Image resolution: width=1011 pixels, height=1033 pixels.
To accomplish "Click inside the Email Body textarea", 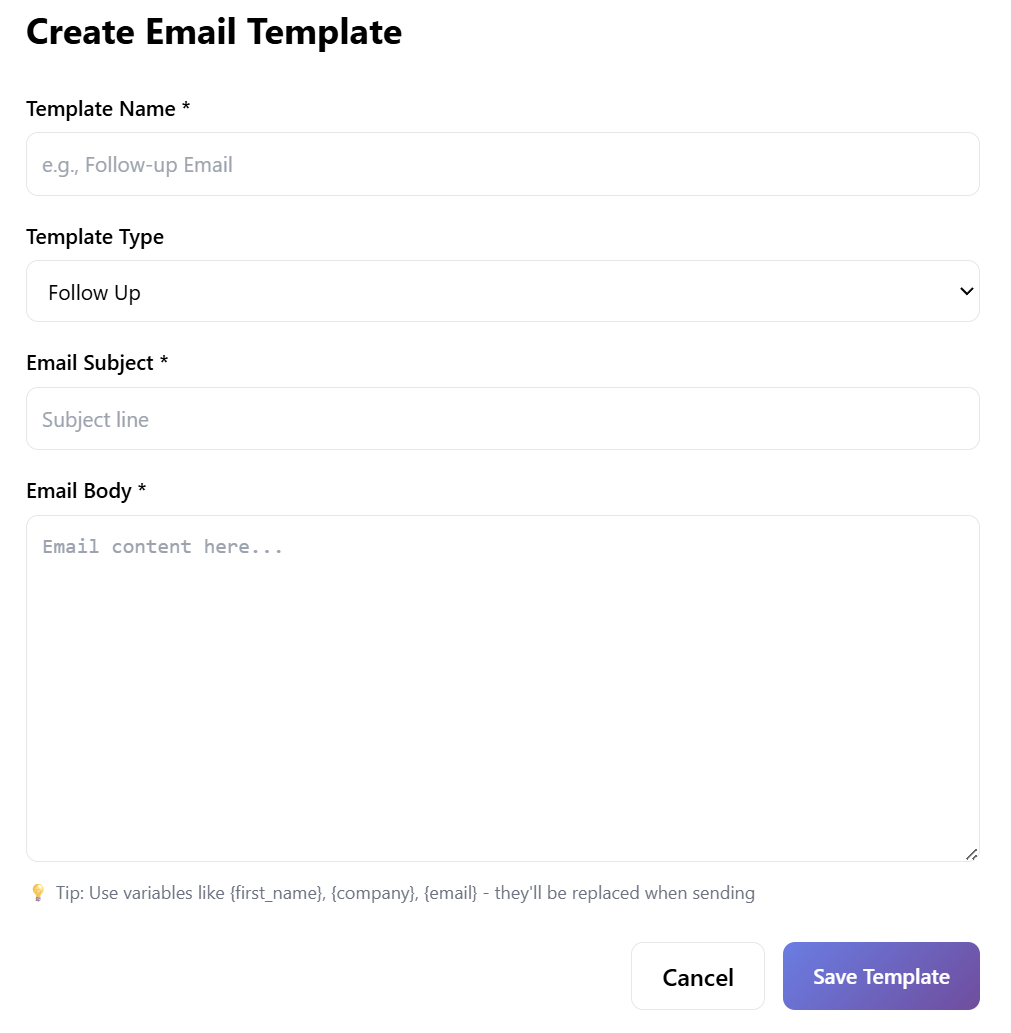I will click(502, 688).
